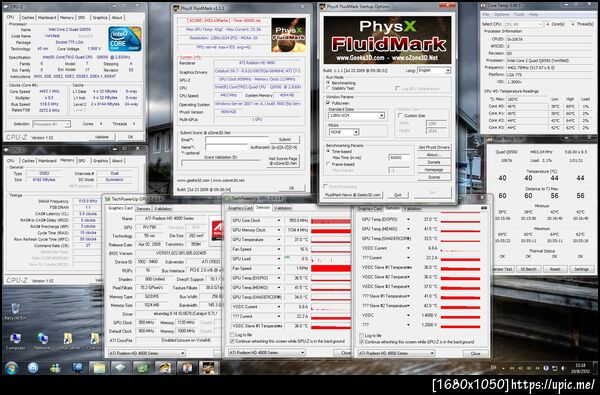Select the Computer desktop icon
Image resolution: width=600 pixels, height=395 pixels.
[x=15, y=341]
